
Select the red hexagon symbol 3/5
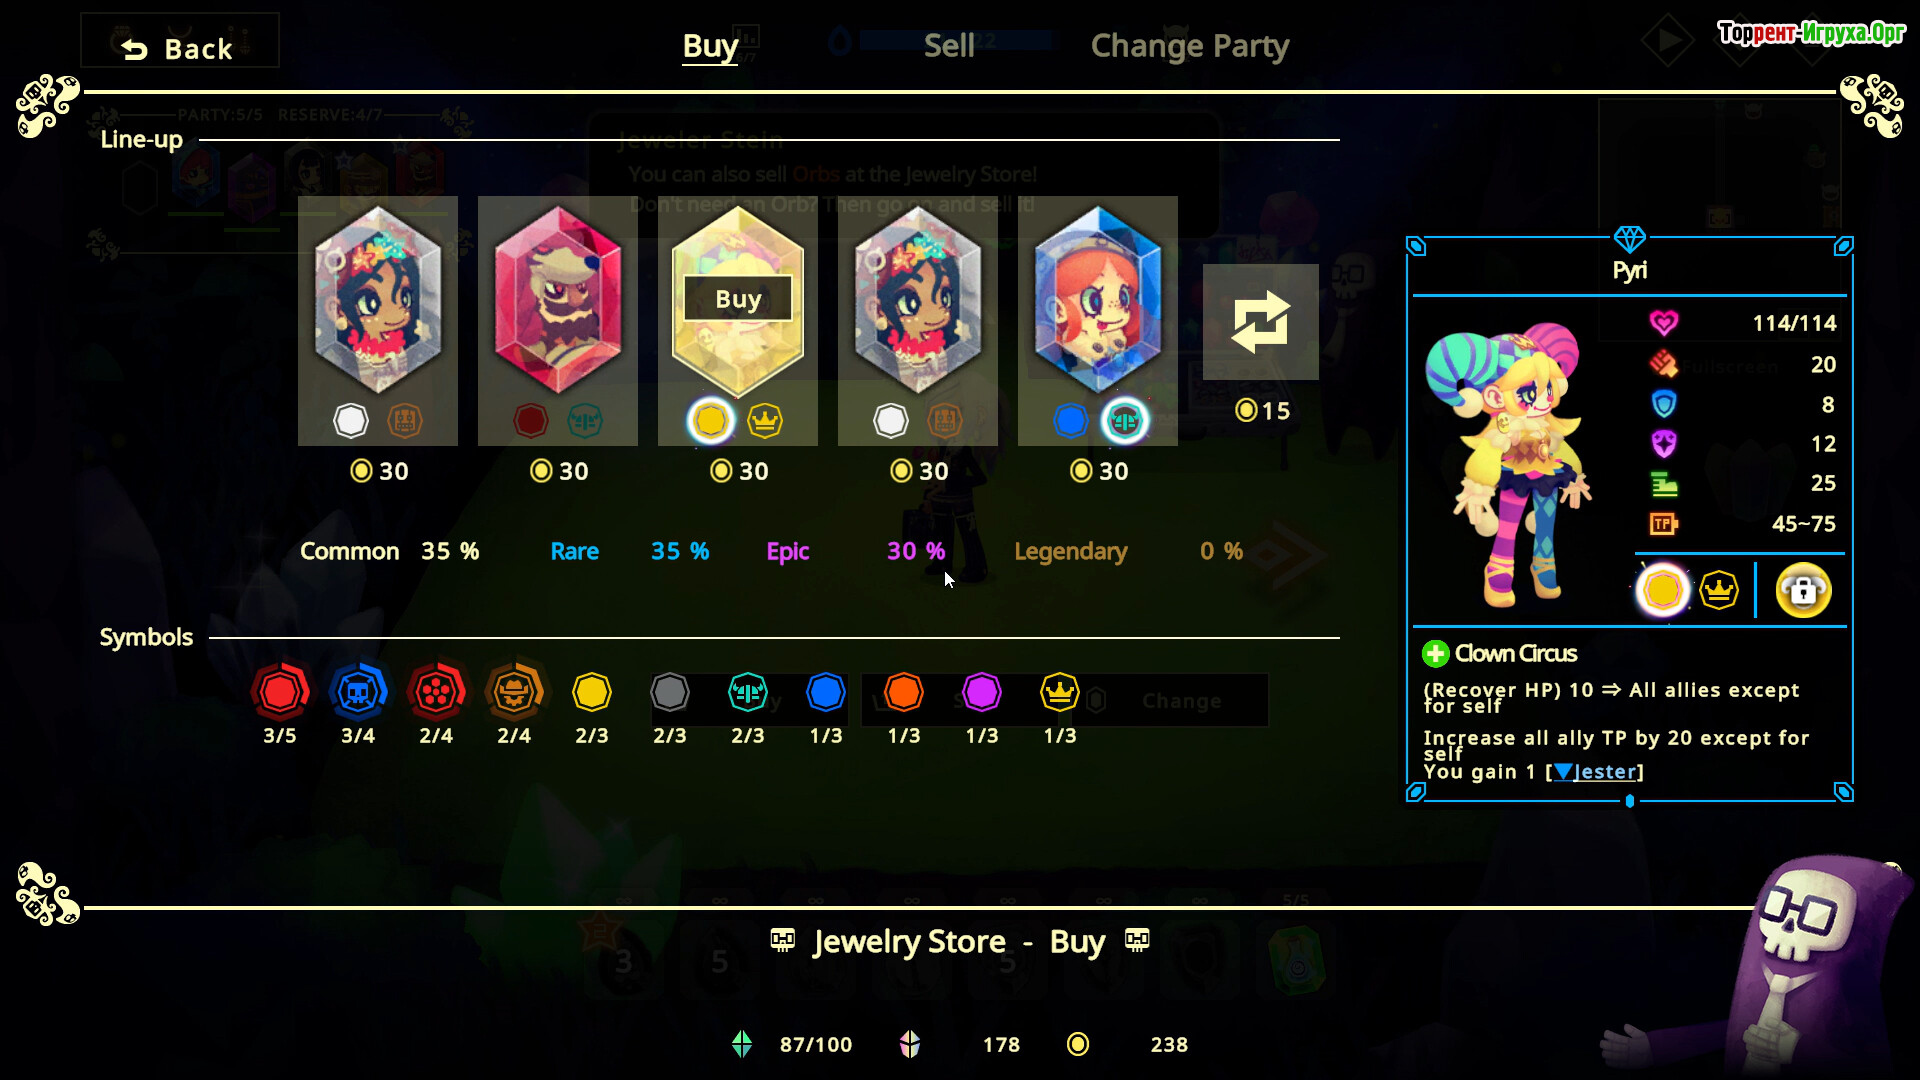tap(280, 691)
